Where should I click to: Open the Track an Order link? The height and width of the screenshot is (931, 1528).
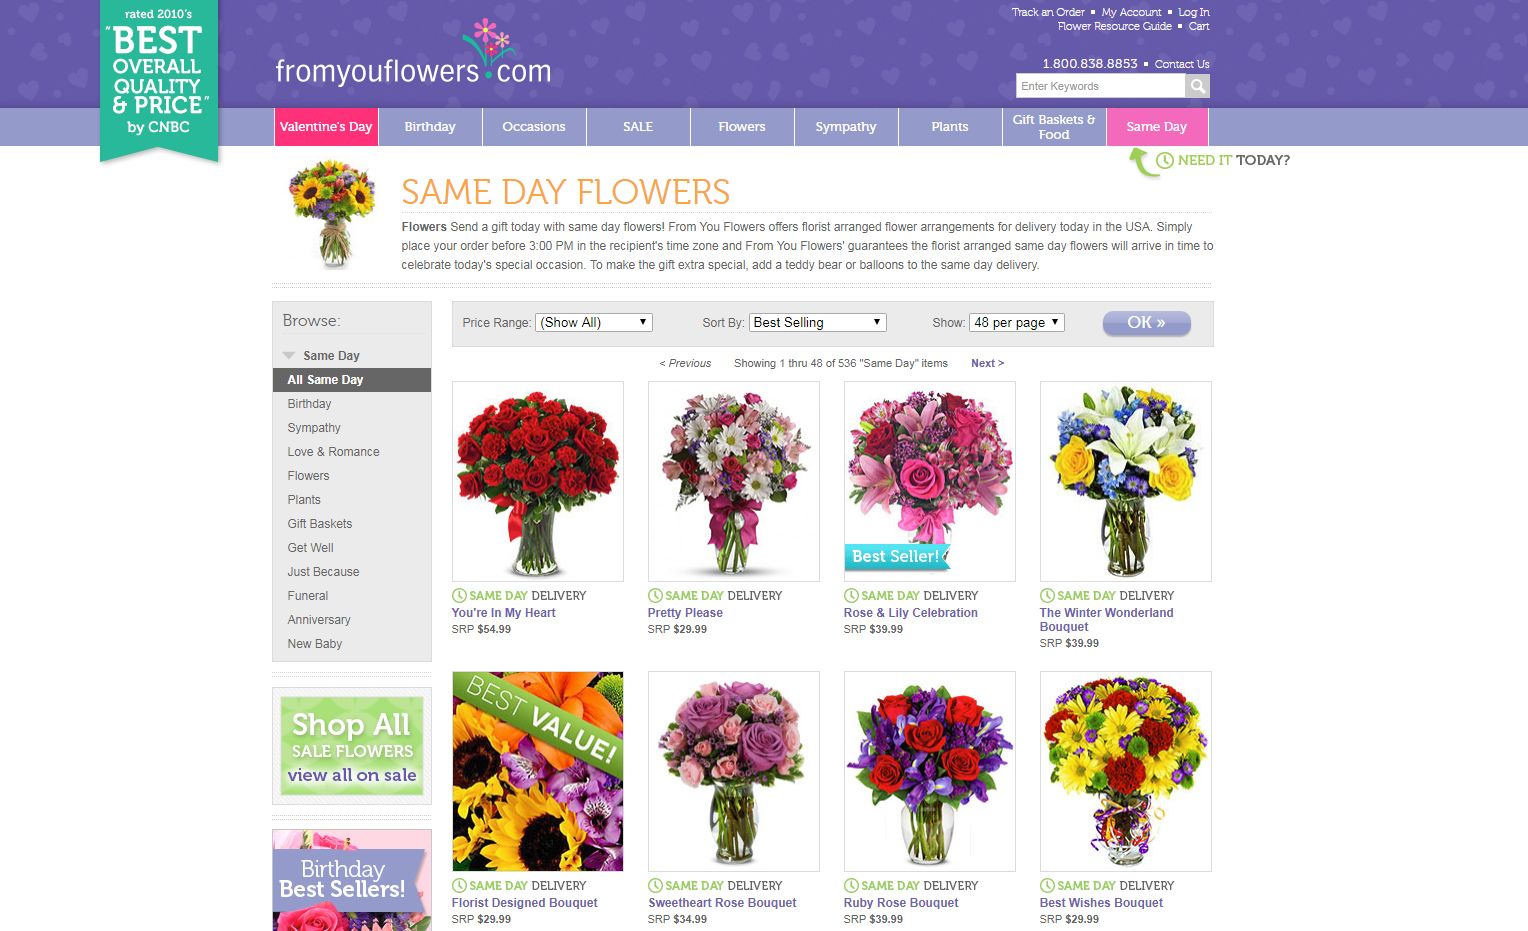(1048, 12)
